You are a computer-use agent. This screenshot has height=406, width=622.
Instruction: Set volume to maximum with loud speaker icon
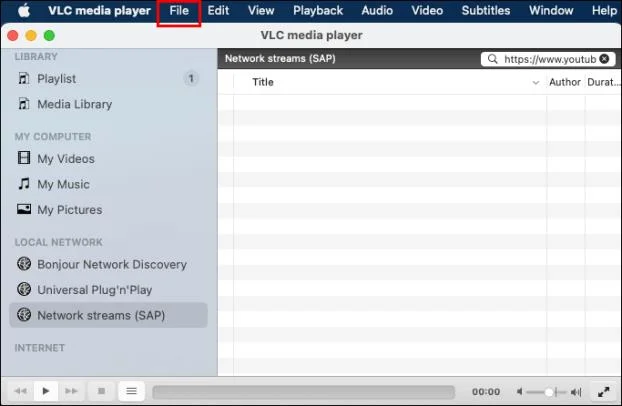pyautogui.click(x=576, y=392)
